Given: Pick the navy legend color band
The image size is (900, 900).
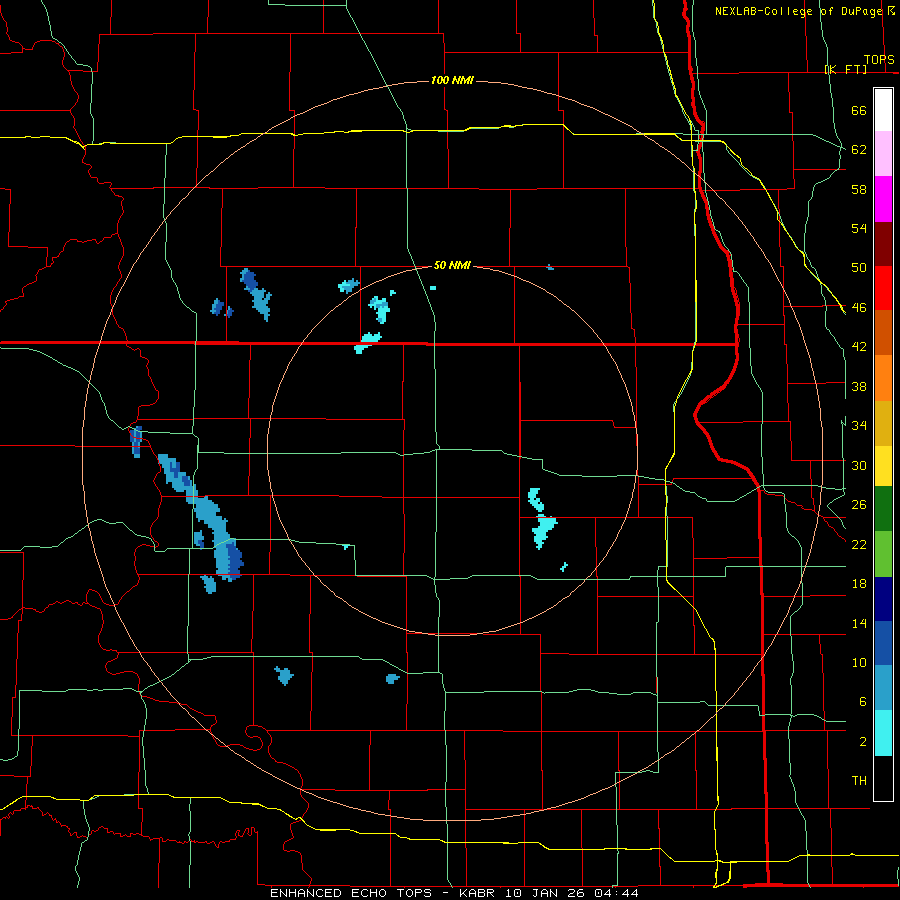Looking at the screenshot, I should click(883, 599).
